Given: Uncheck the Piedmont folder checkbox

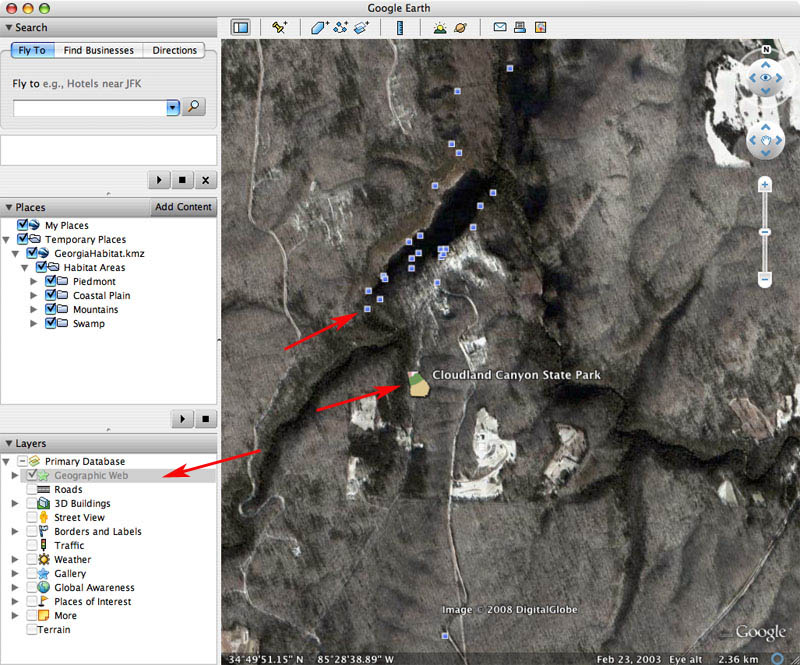Looking at the screenshot, I should click(51, 281).
